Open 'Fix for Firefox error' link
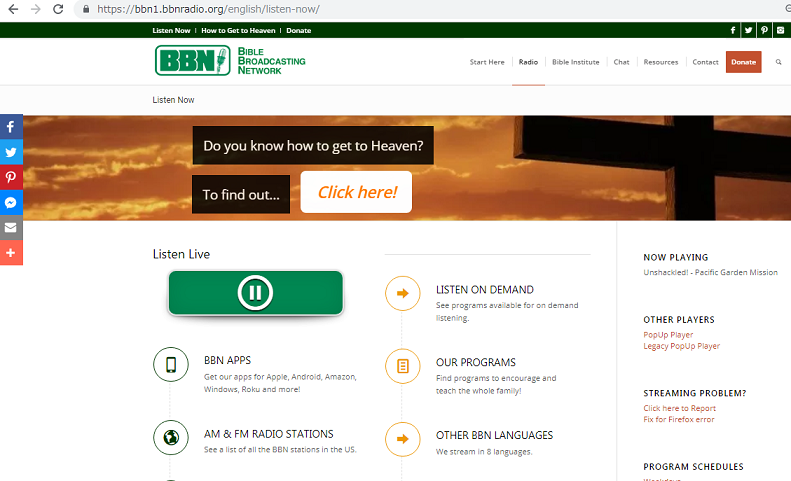The width and height of the screenshot is (791, 481). click(679, 419)
